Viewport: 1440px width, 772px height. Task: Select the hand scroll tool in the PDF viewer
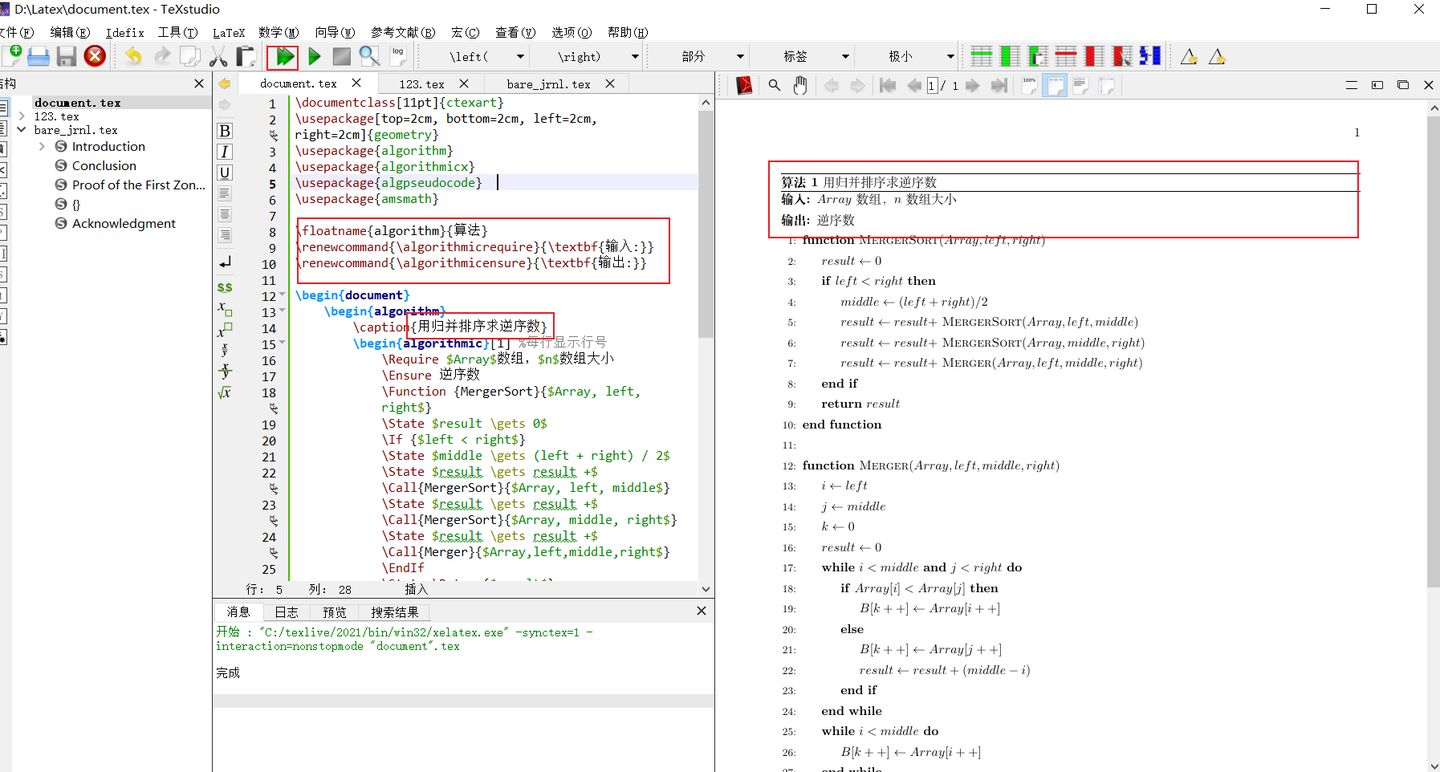800,86
